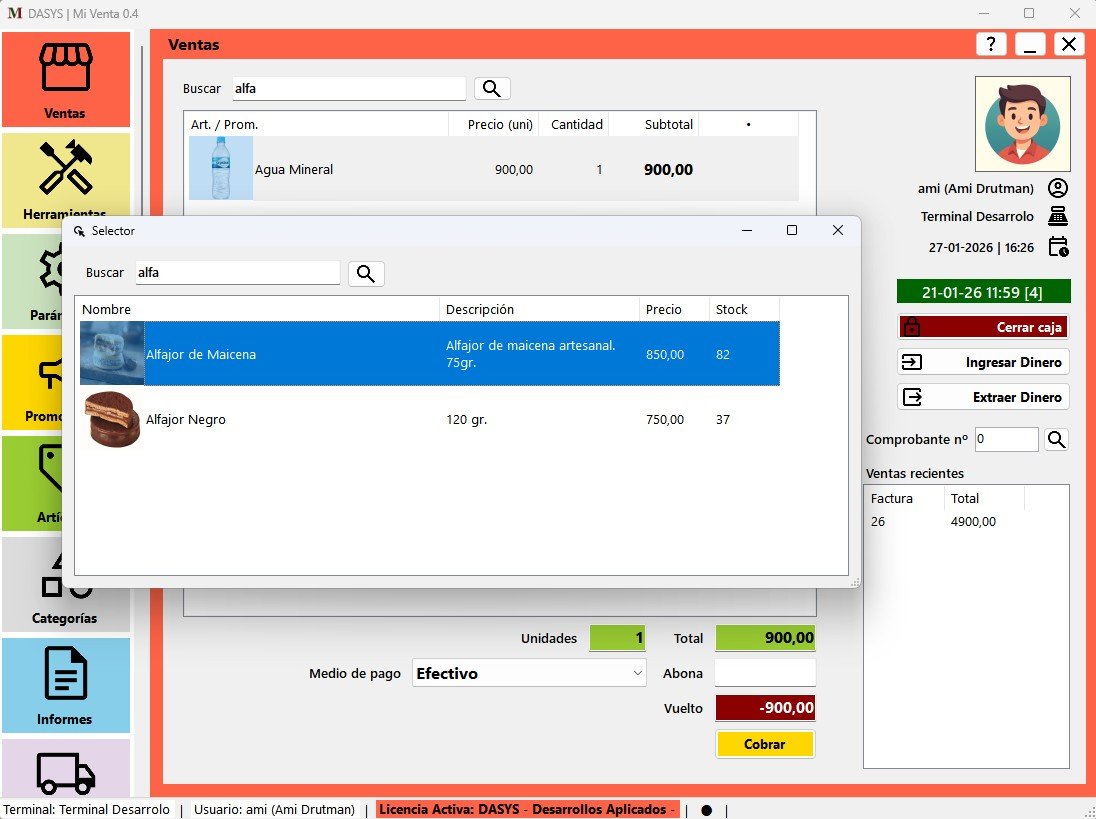
Task: Click the Abona amount input field
Action: click(x=765, y=673)
